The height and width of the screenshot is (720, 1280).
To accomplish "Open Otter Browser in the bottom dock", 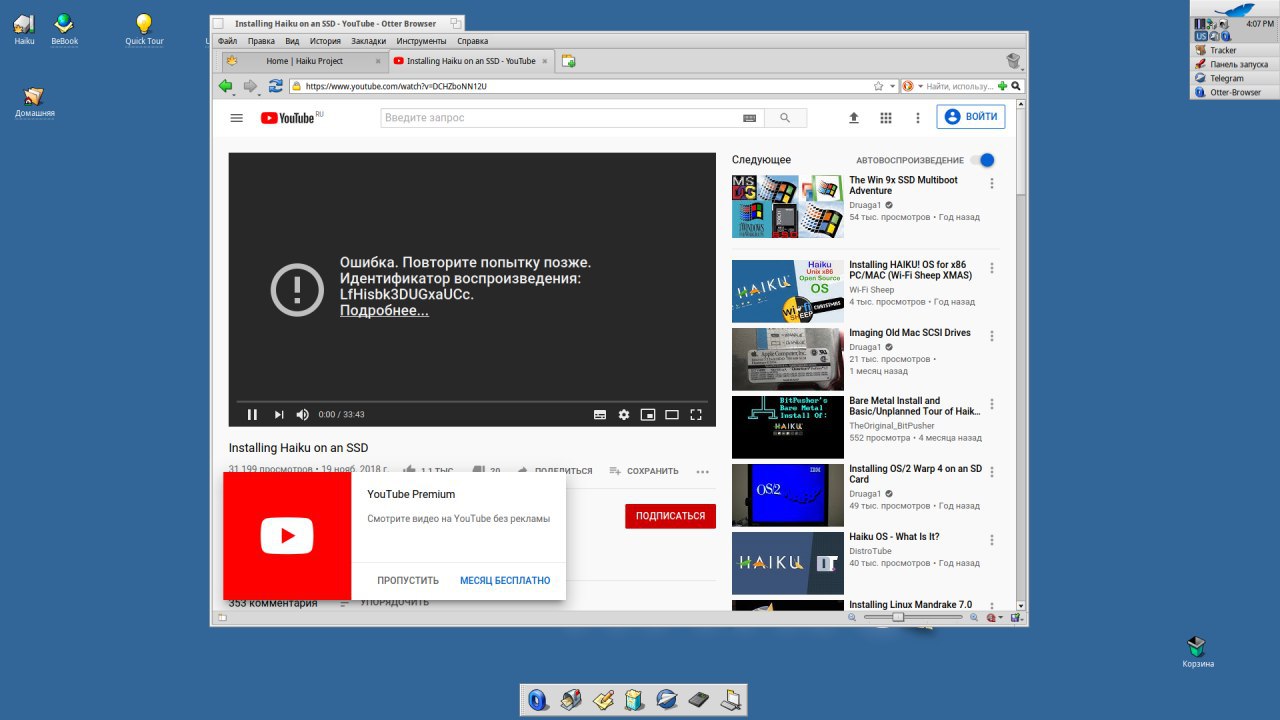I will 538,700.
